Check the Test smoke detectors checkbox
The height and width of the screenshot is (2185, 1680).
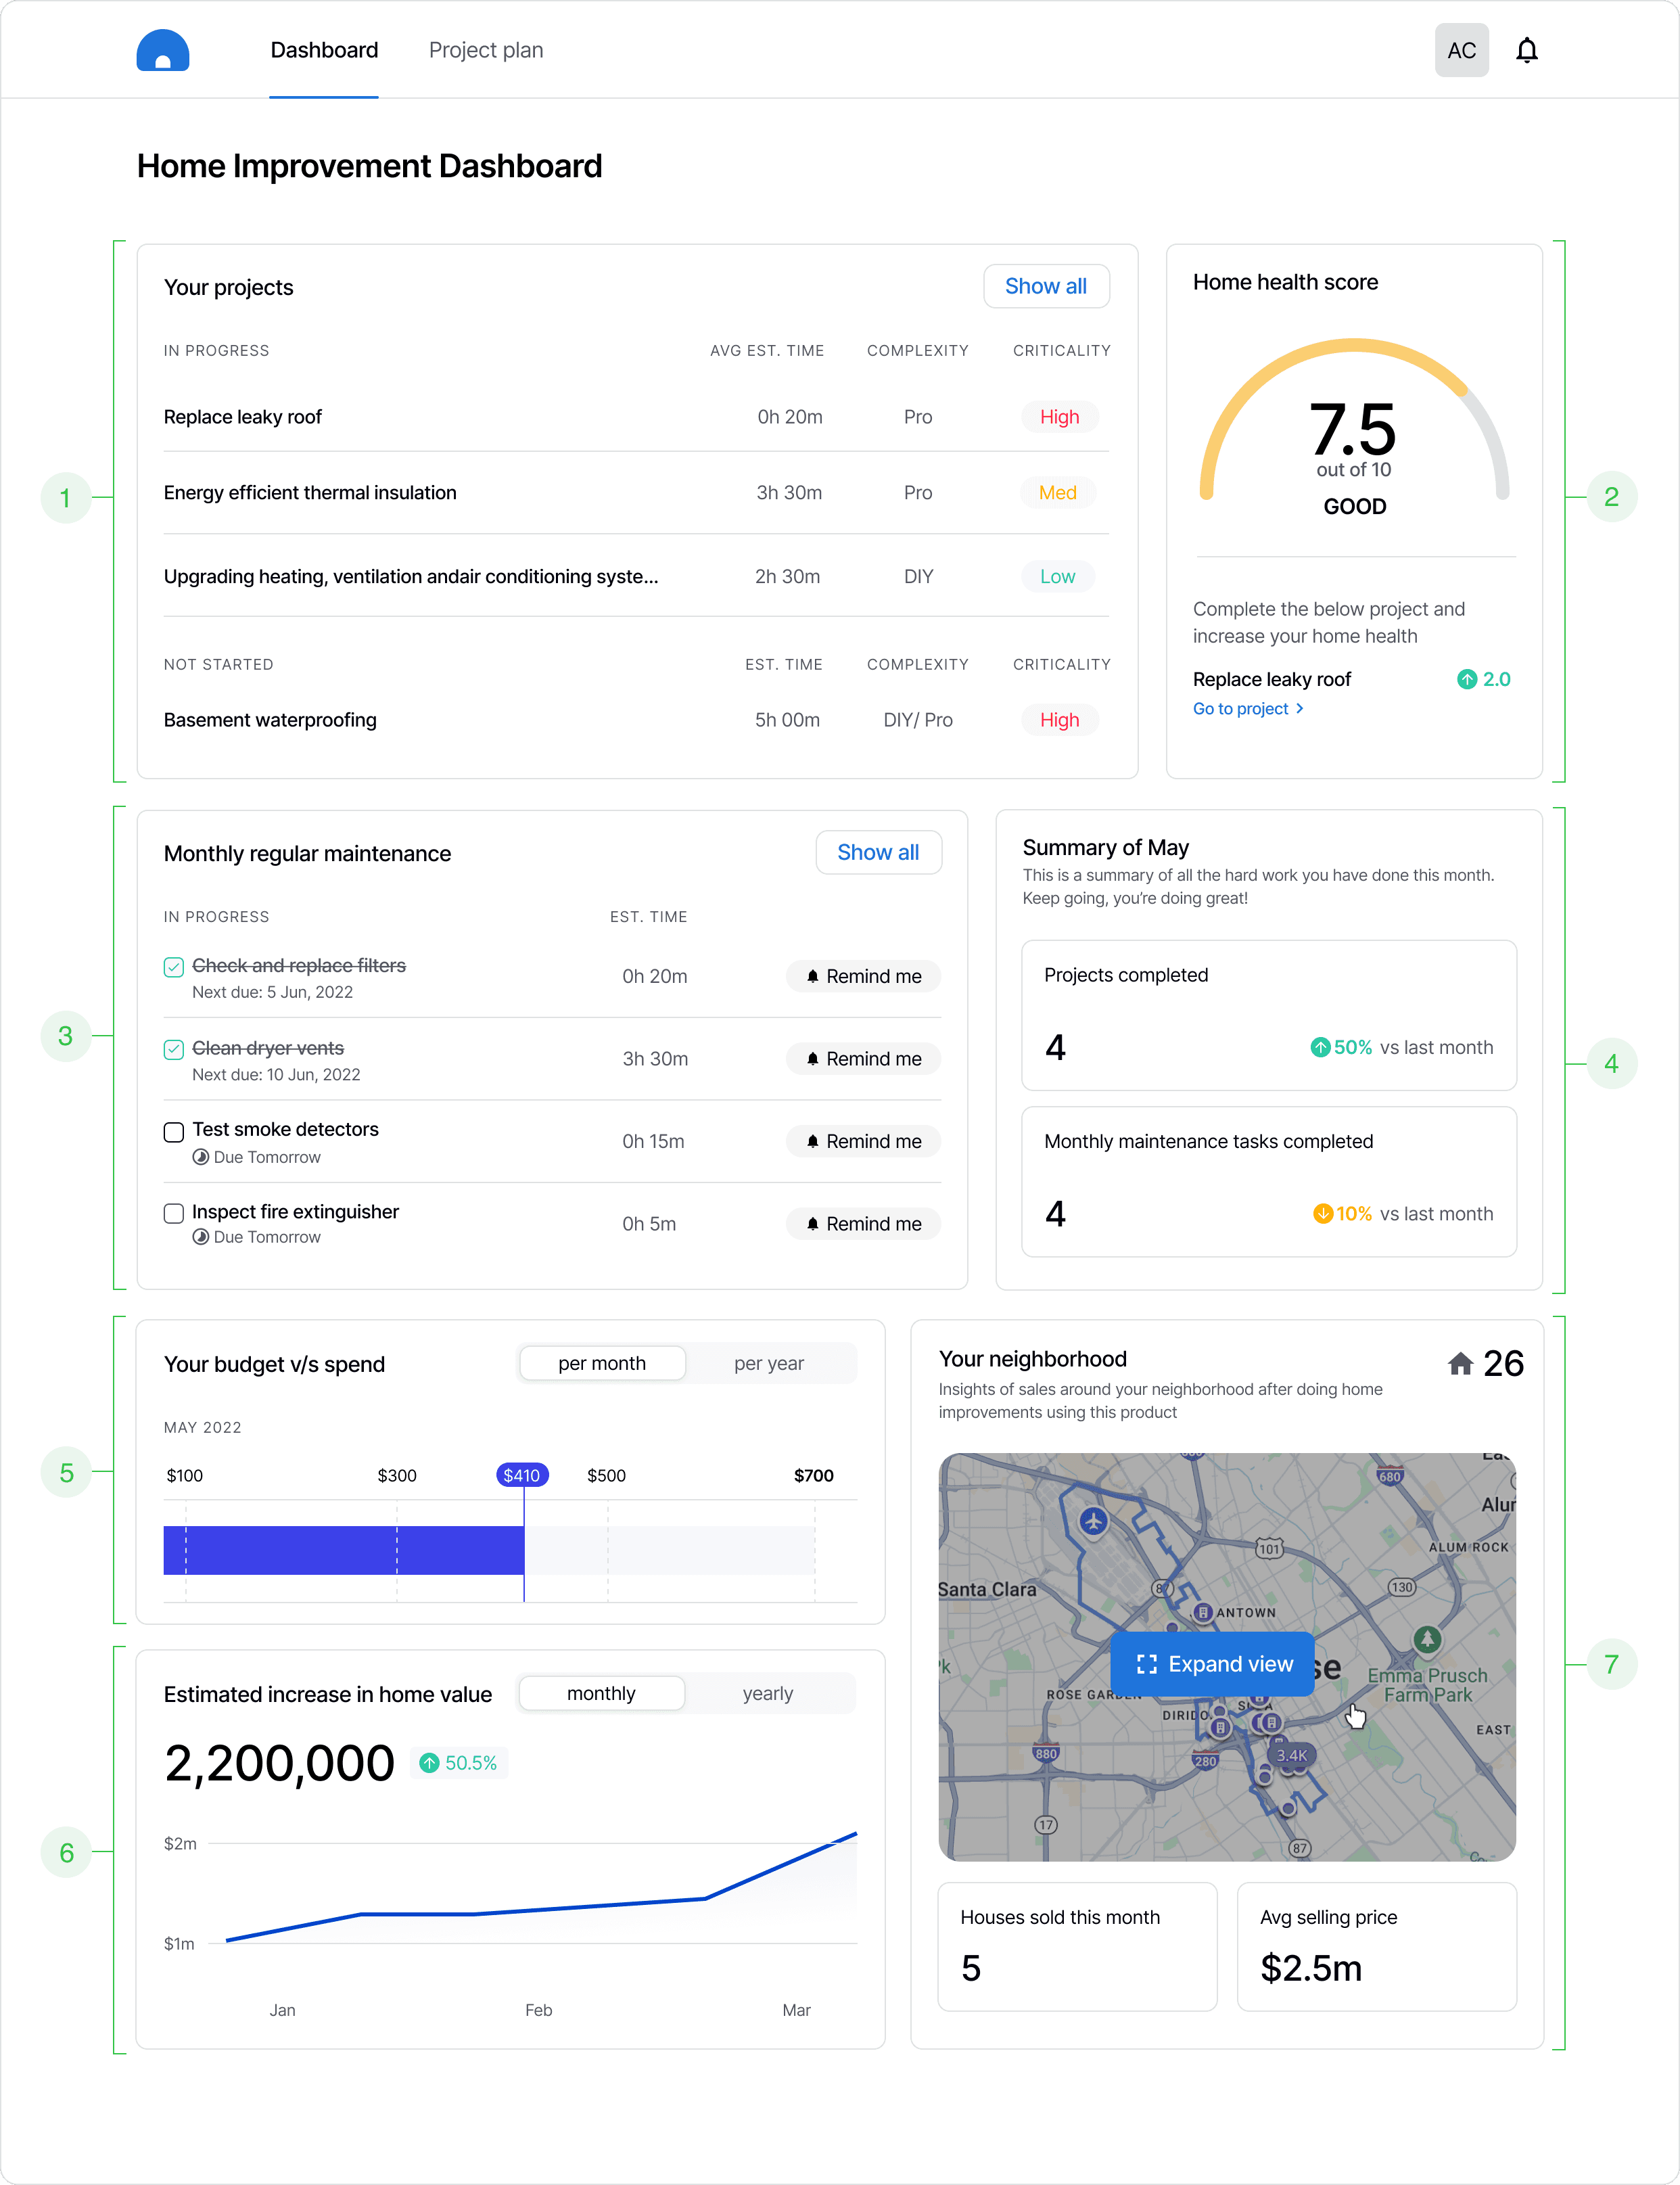(x=174, y=1131)
